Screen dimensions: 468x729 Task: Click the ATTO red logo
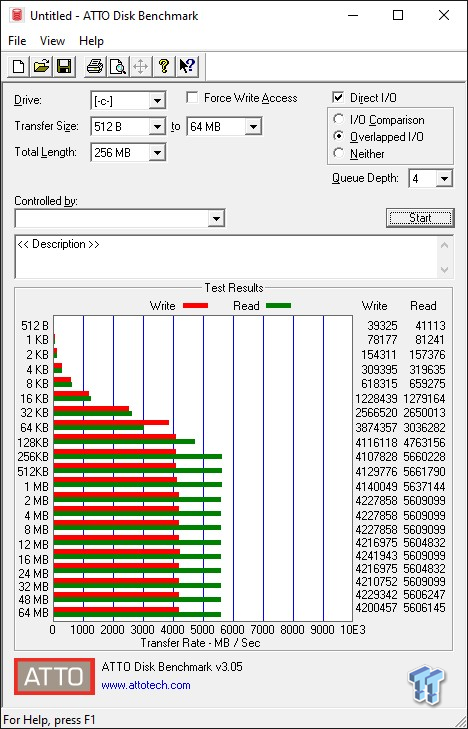tap(54, 676)
